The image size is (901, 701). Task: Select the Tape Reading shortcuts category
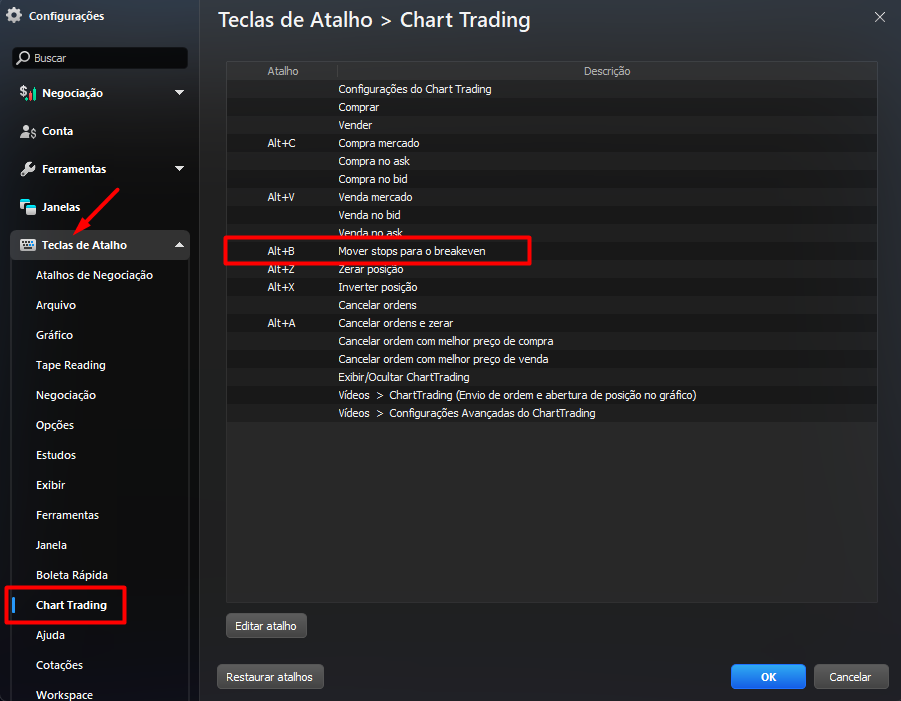pos(71,365)
